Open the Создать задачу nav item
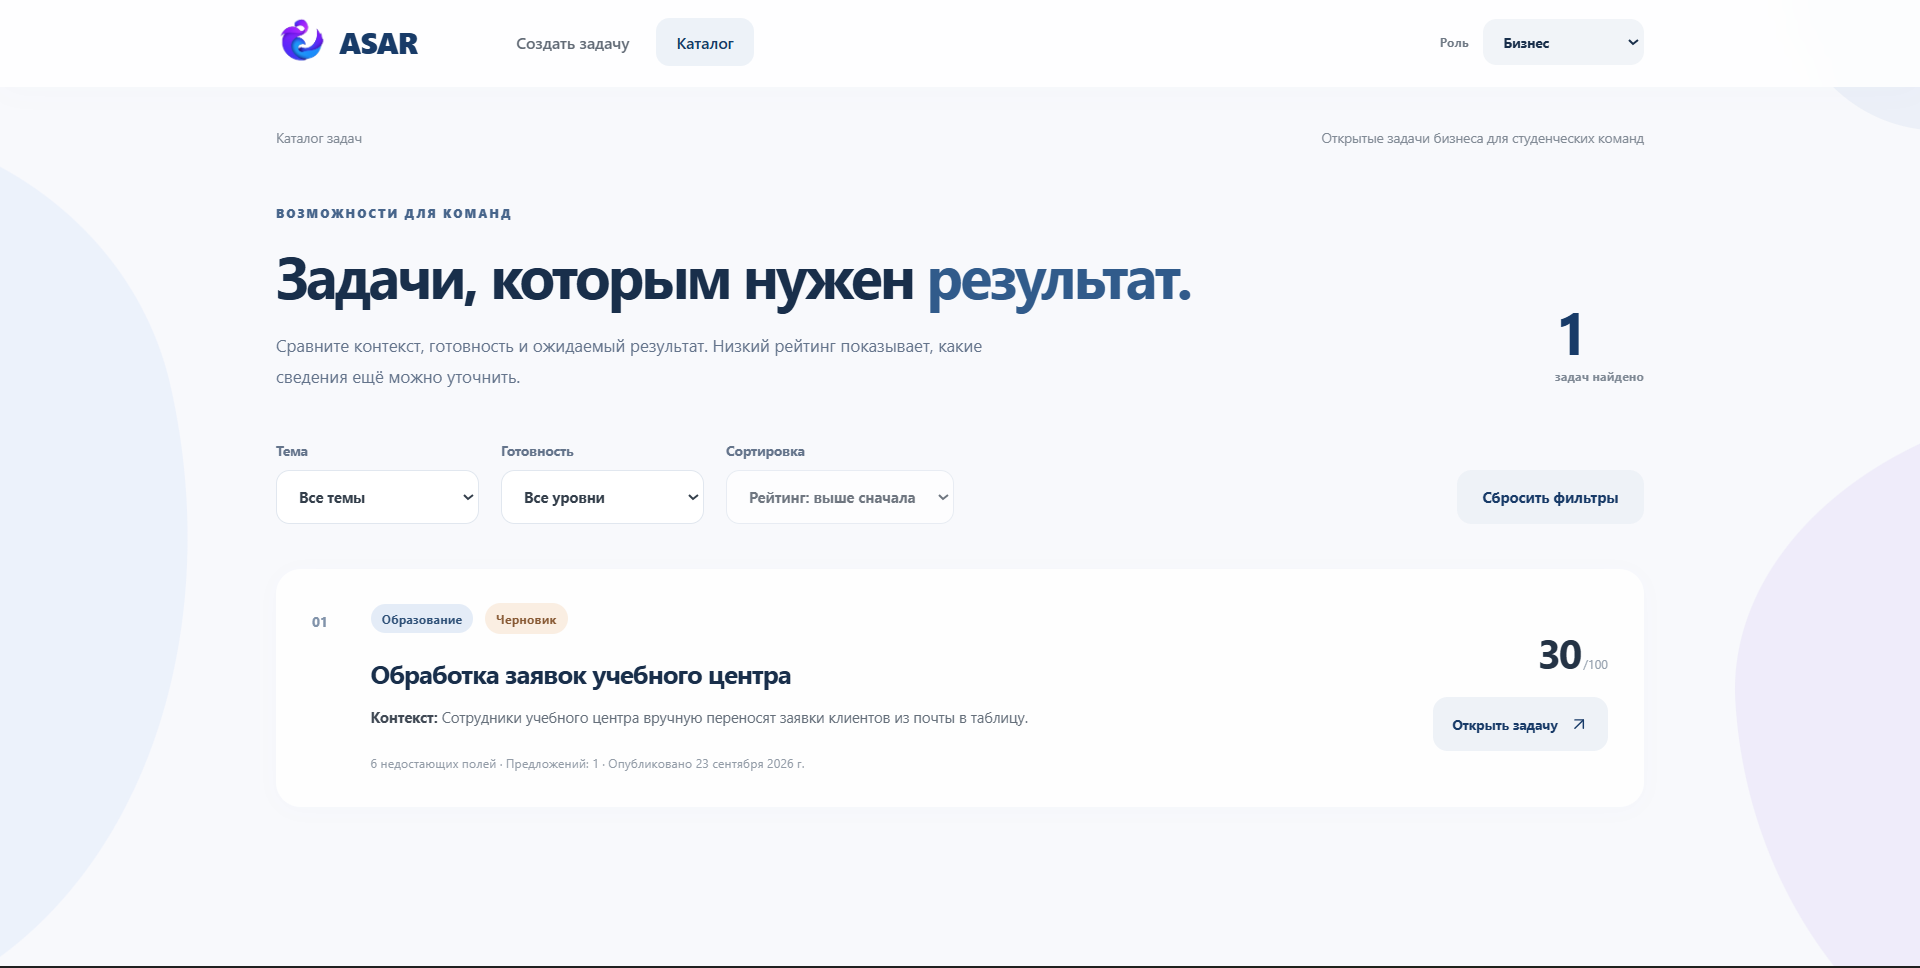 tap(572, 43)
